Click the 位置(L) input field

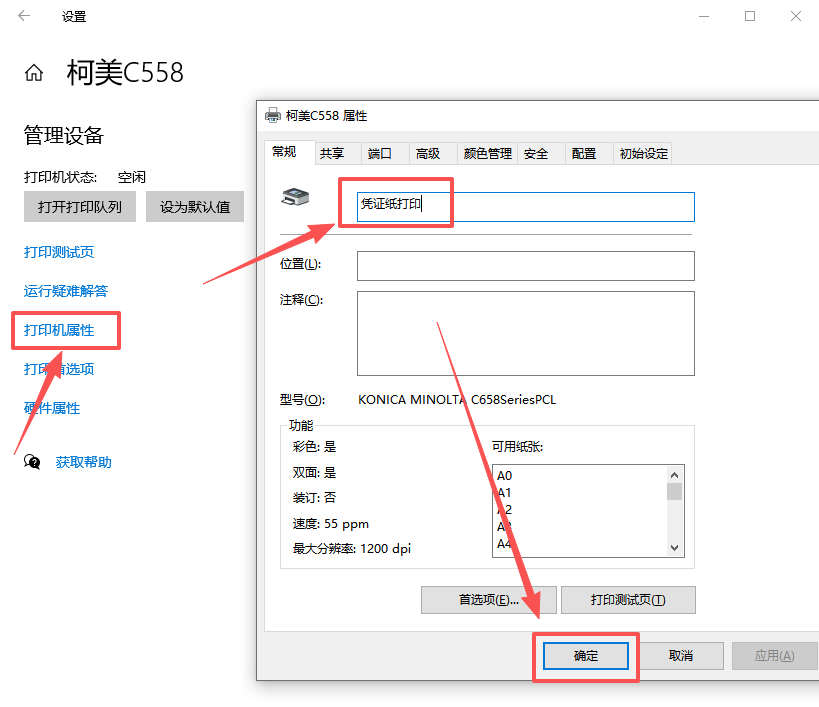pos(525,266)
